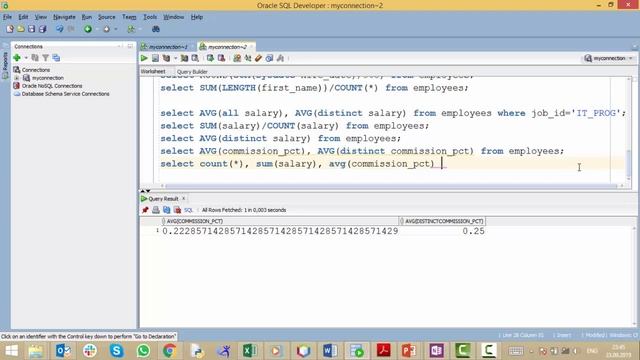Open the Help menu
Screen dimensions: 640x360
(197, 17)
